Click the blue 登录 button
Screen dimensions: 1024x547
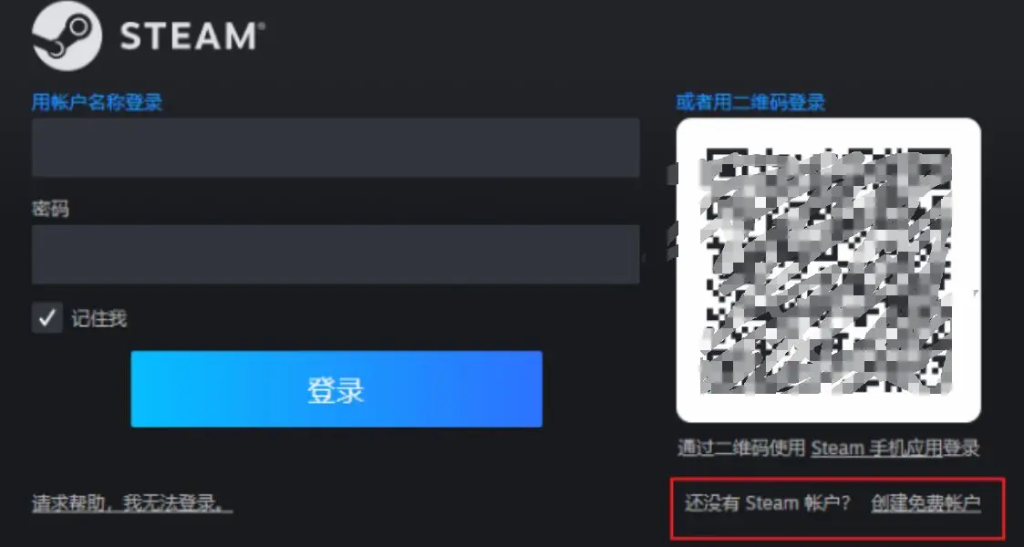click(x=336, y=389)
